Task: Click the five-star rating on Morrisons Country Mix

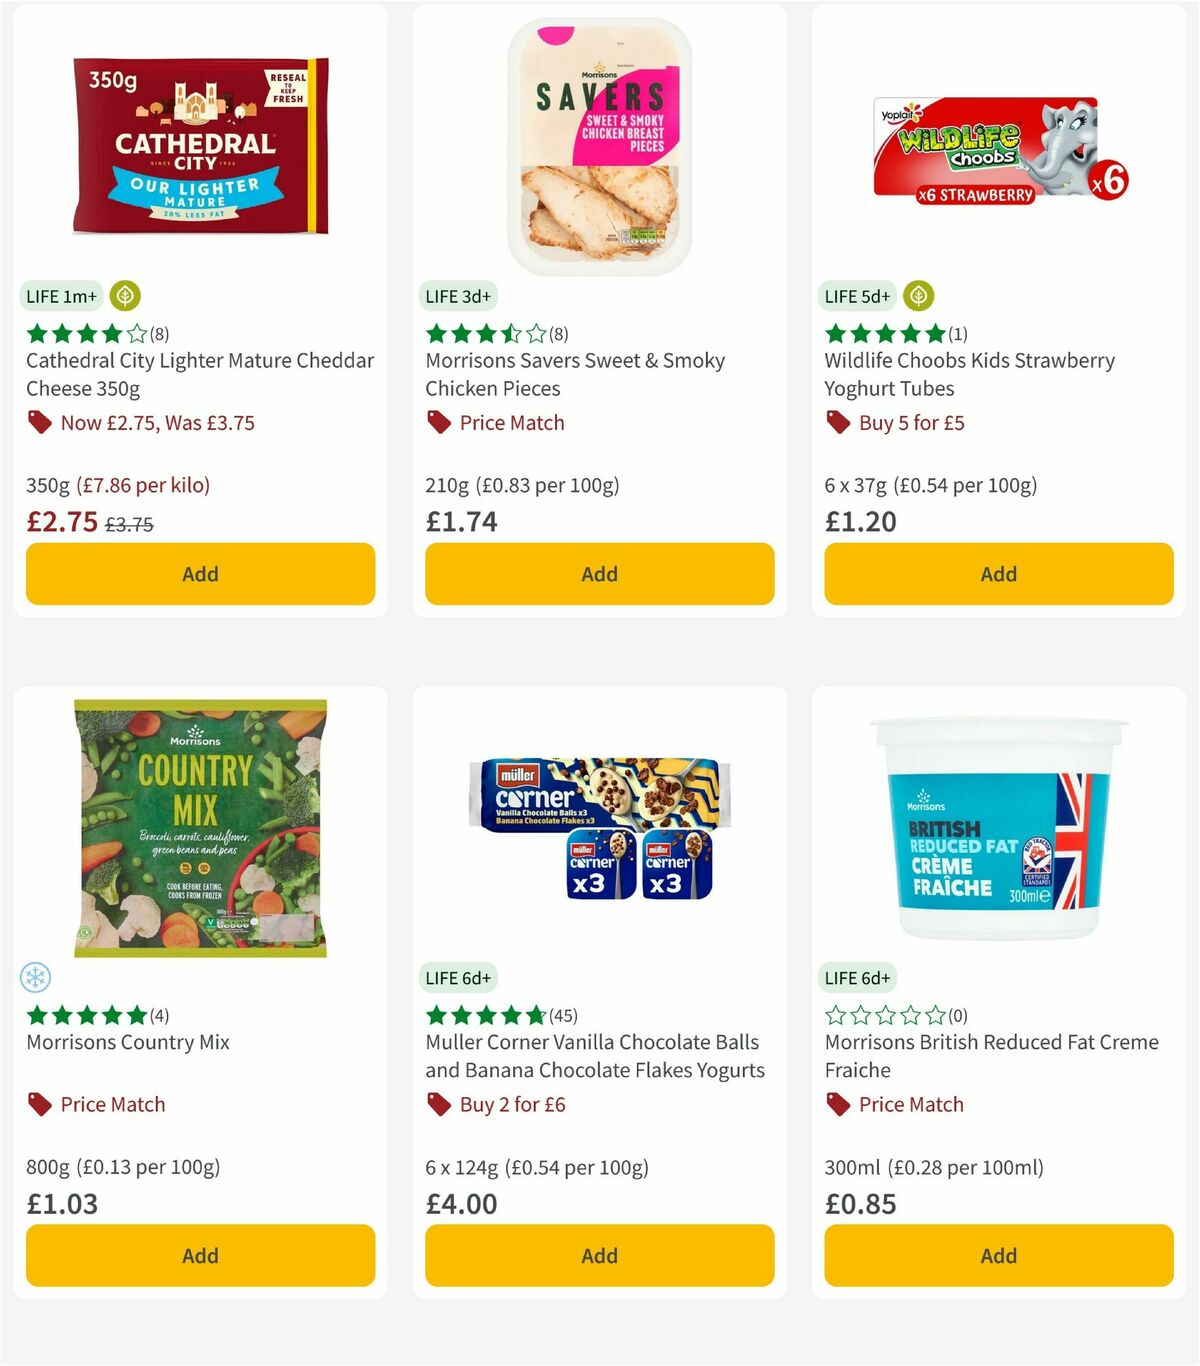Action: 84,1014
